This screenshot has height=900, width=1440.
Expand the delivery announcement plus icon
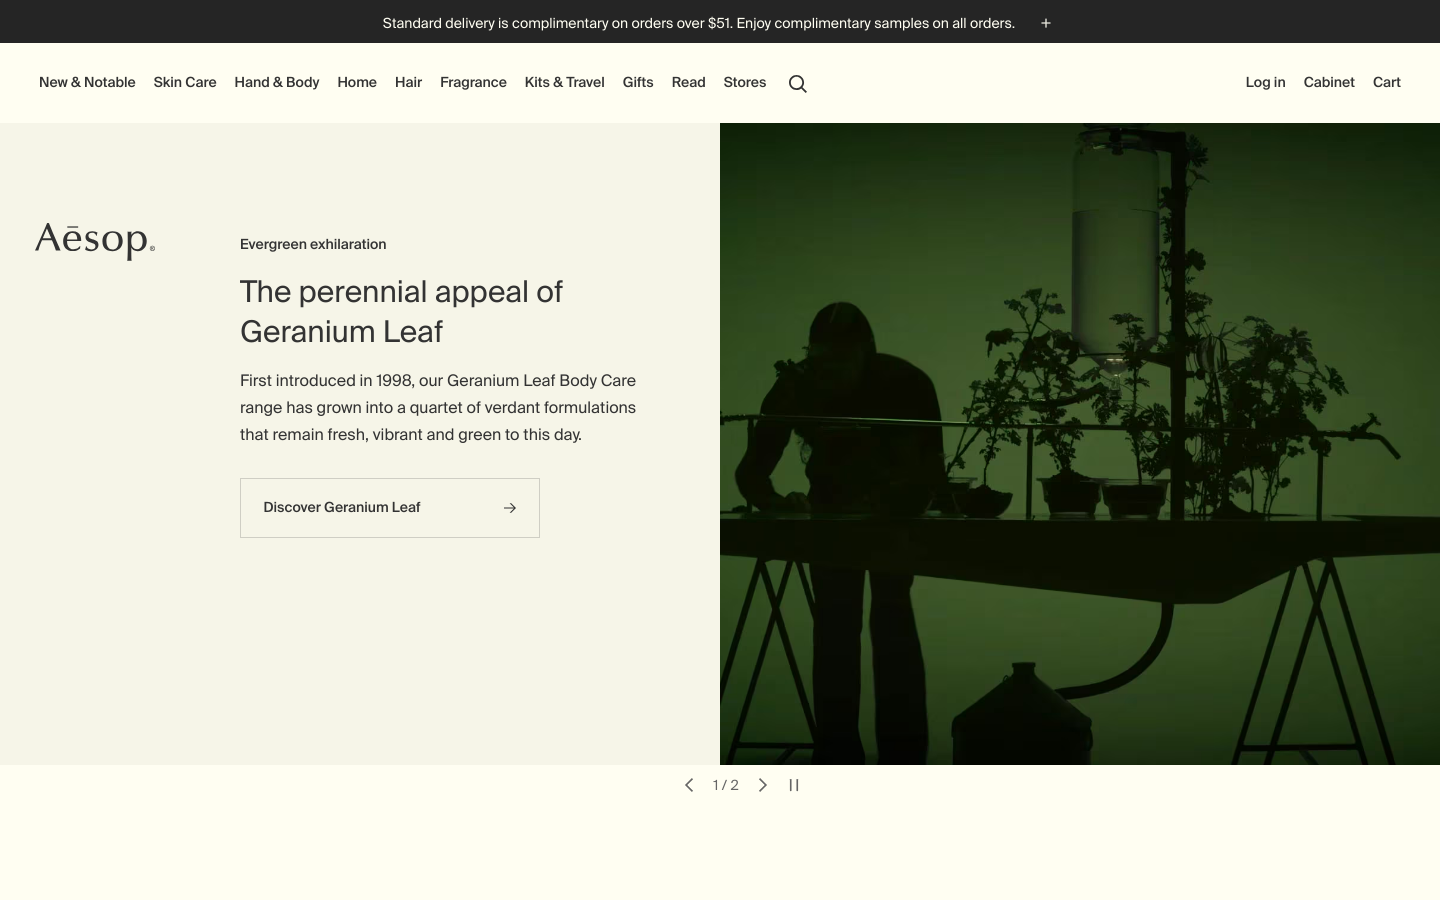tap(1046, 23)
